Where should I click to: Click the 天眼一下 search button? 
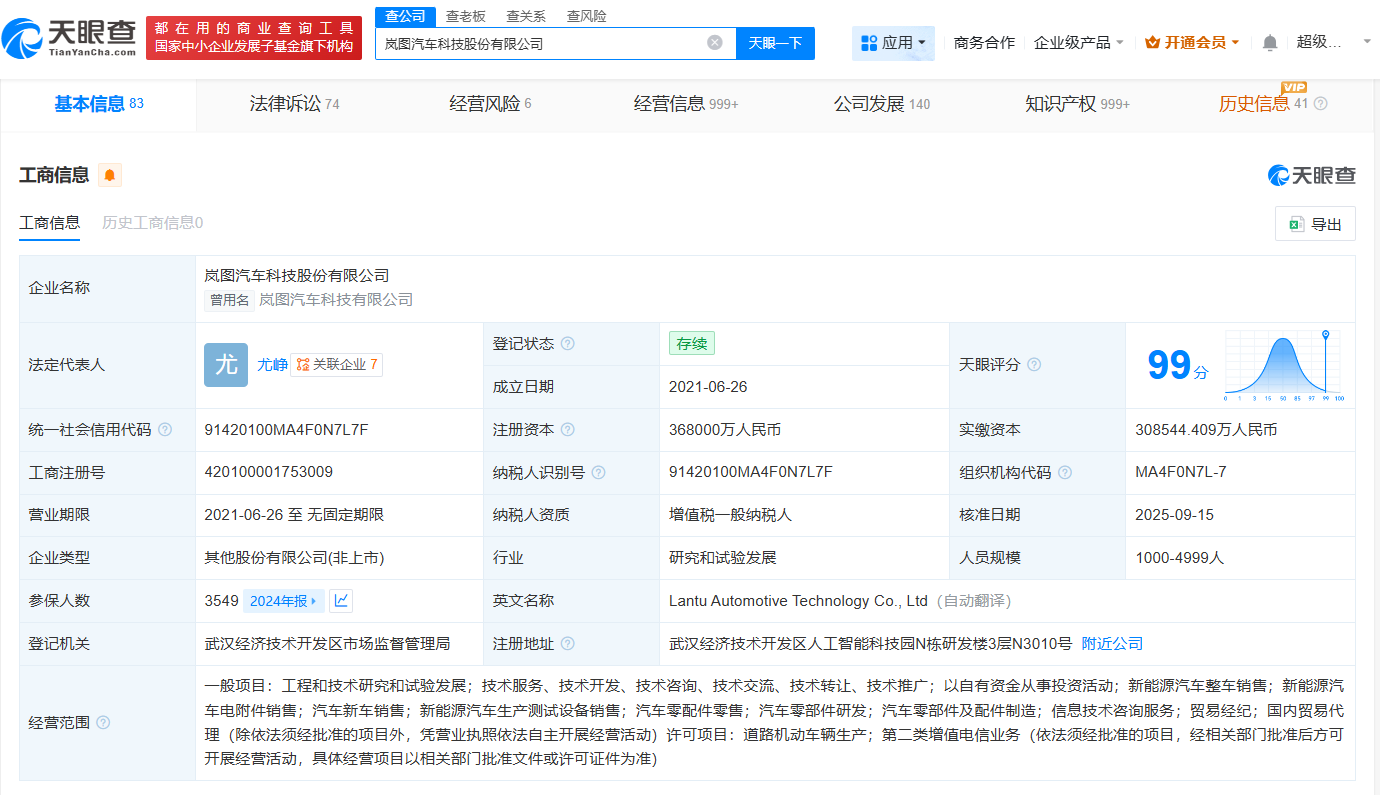[x=775, y=43]
